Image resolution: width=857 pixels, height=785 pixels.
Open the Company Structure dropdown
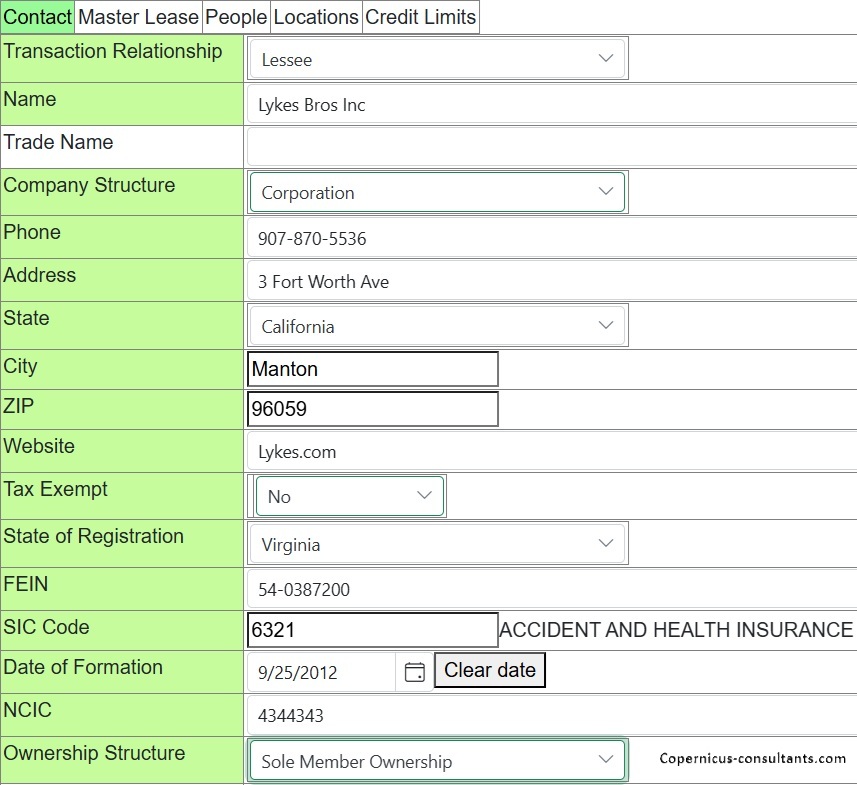coord(438,192)
